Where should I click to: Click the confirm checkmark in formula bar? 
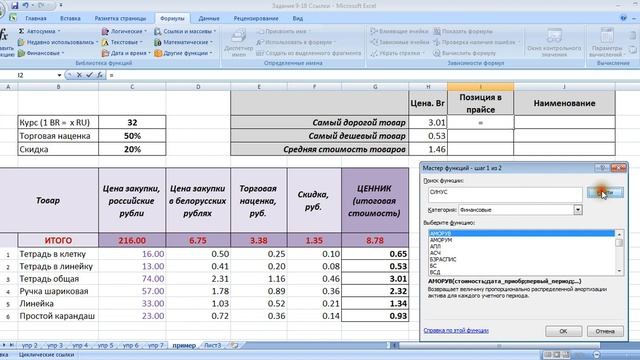point(89,75)
